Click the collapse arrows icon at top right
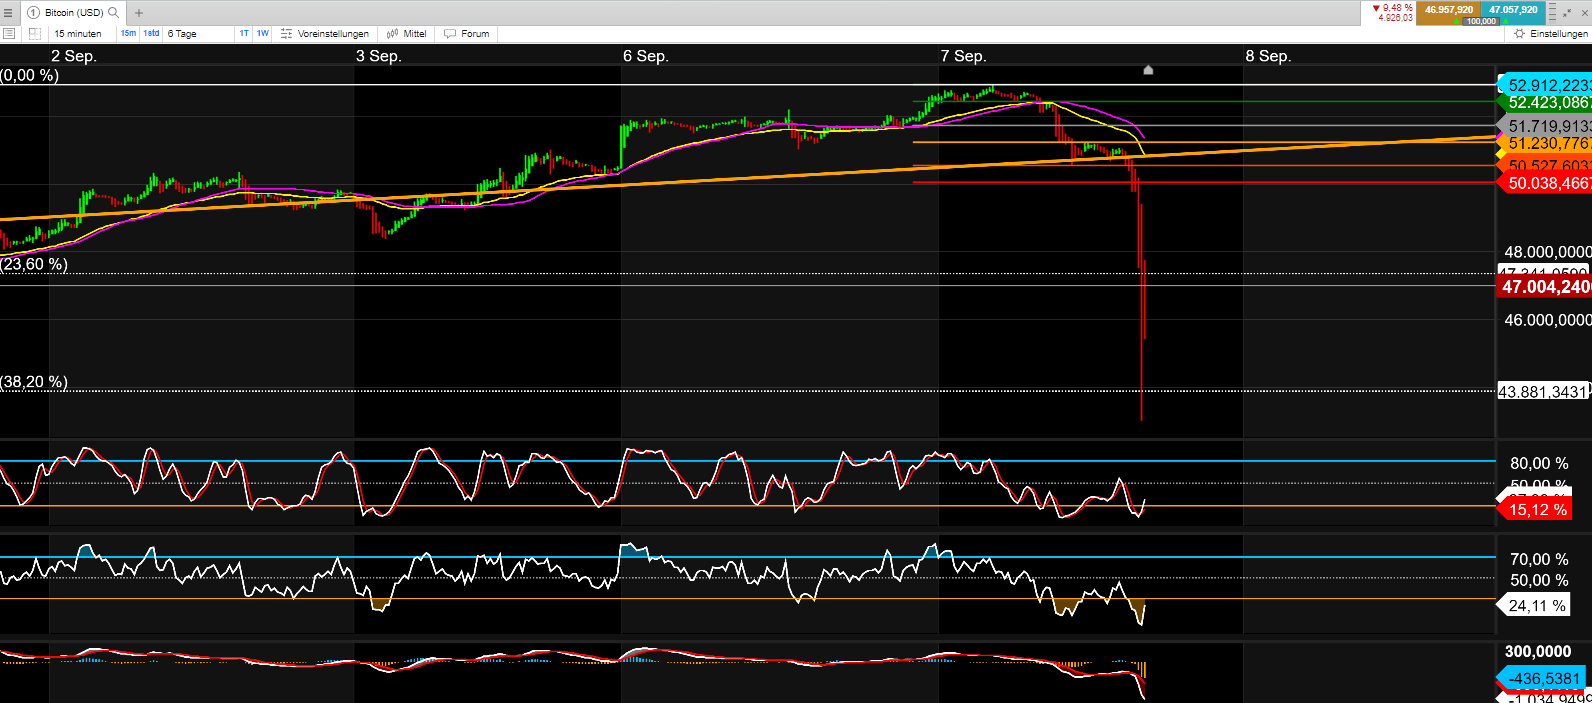The width and height of the screenshot is (1592, 703). click(1567, 13)
